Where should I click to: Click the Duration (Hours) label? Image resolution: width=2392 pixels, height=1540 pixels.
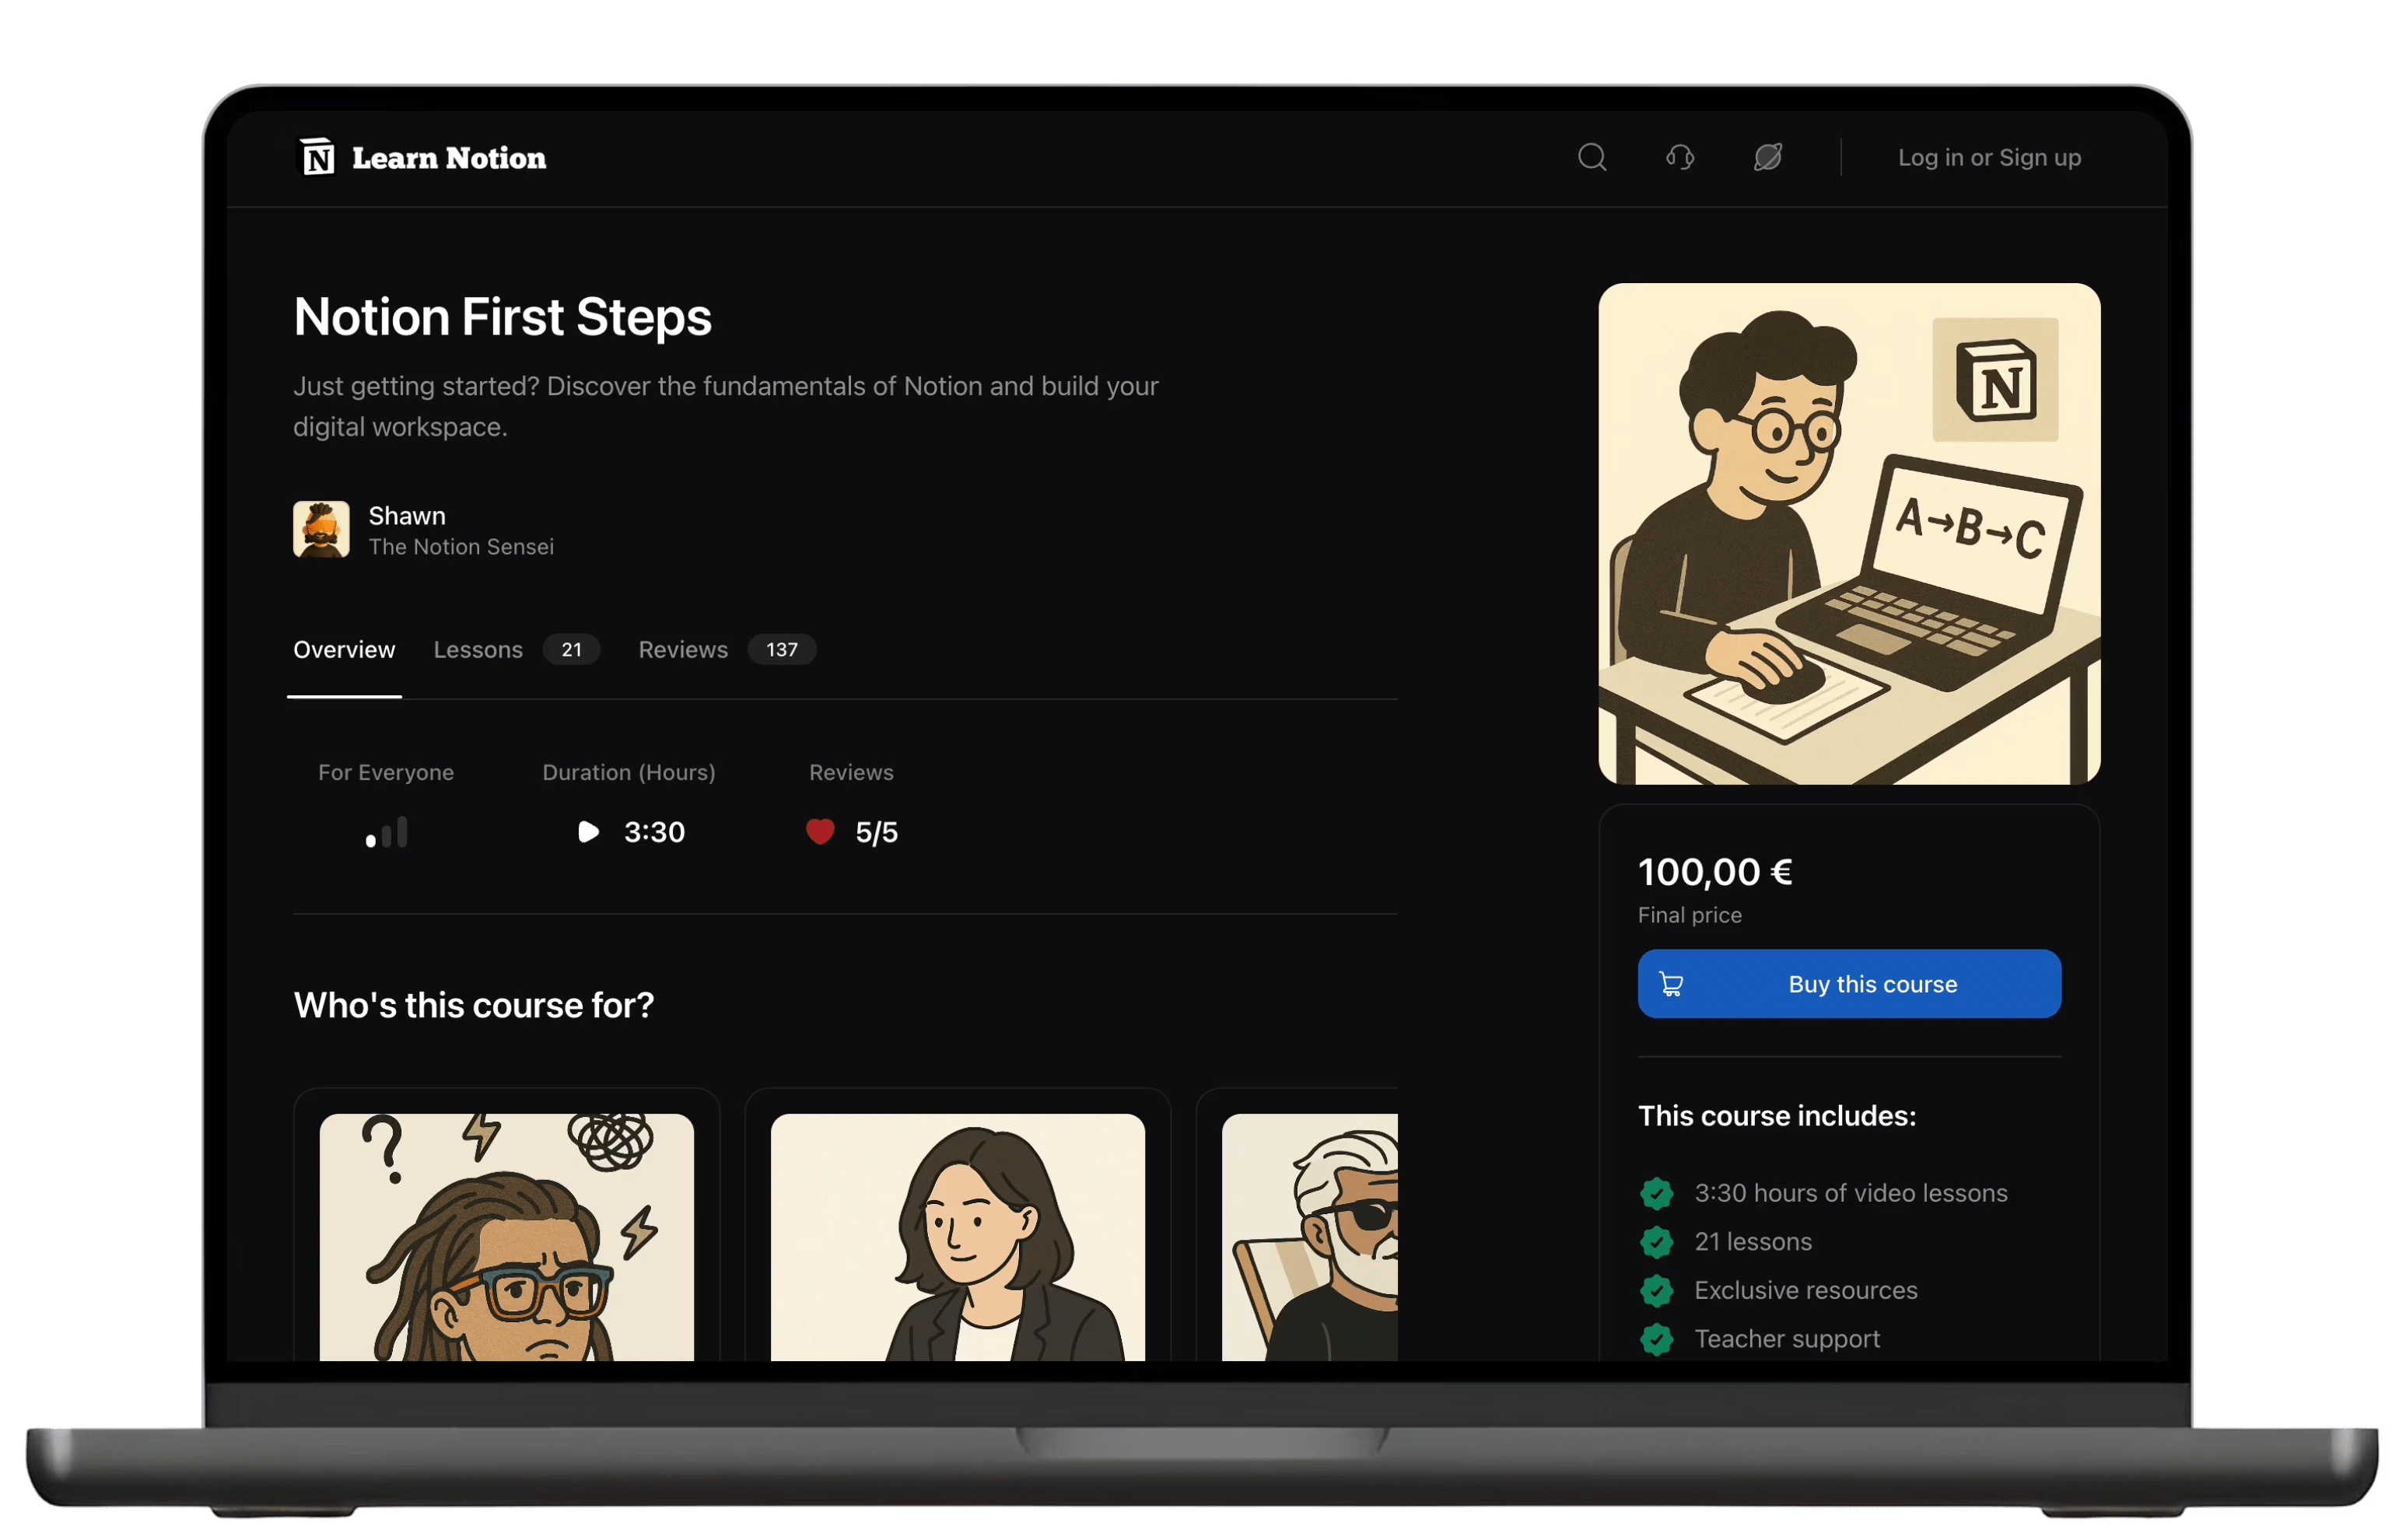tap(629, 773)
